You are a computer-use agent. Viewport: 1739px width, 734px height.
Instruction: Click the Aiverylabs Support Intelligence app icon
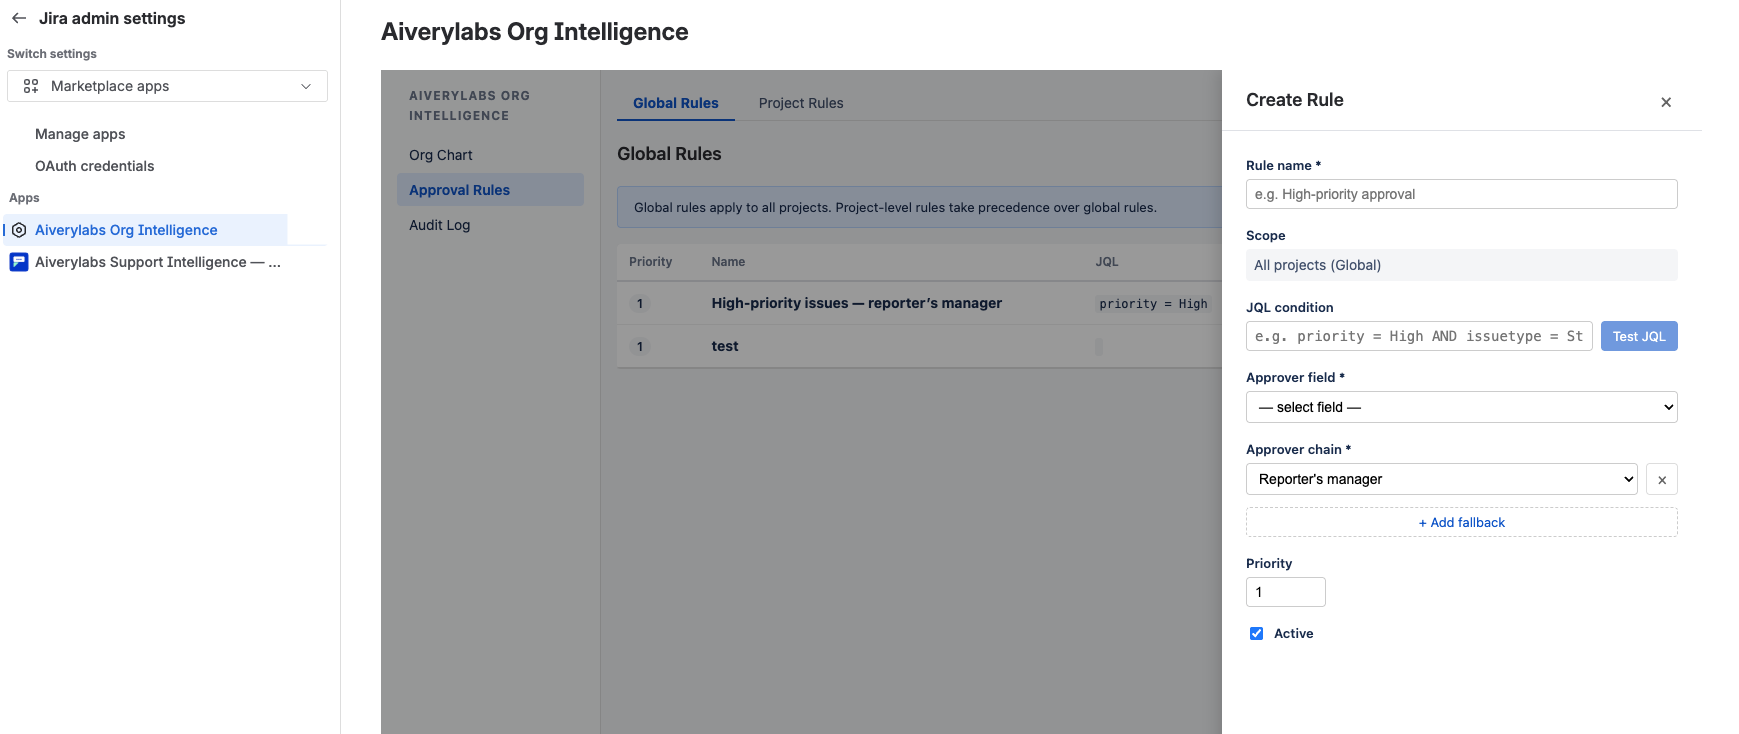point(19,262)
